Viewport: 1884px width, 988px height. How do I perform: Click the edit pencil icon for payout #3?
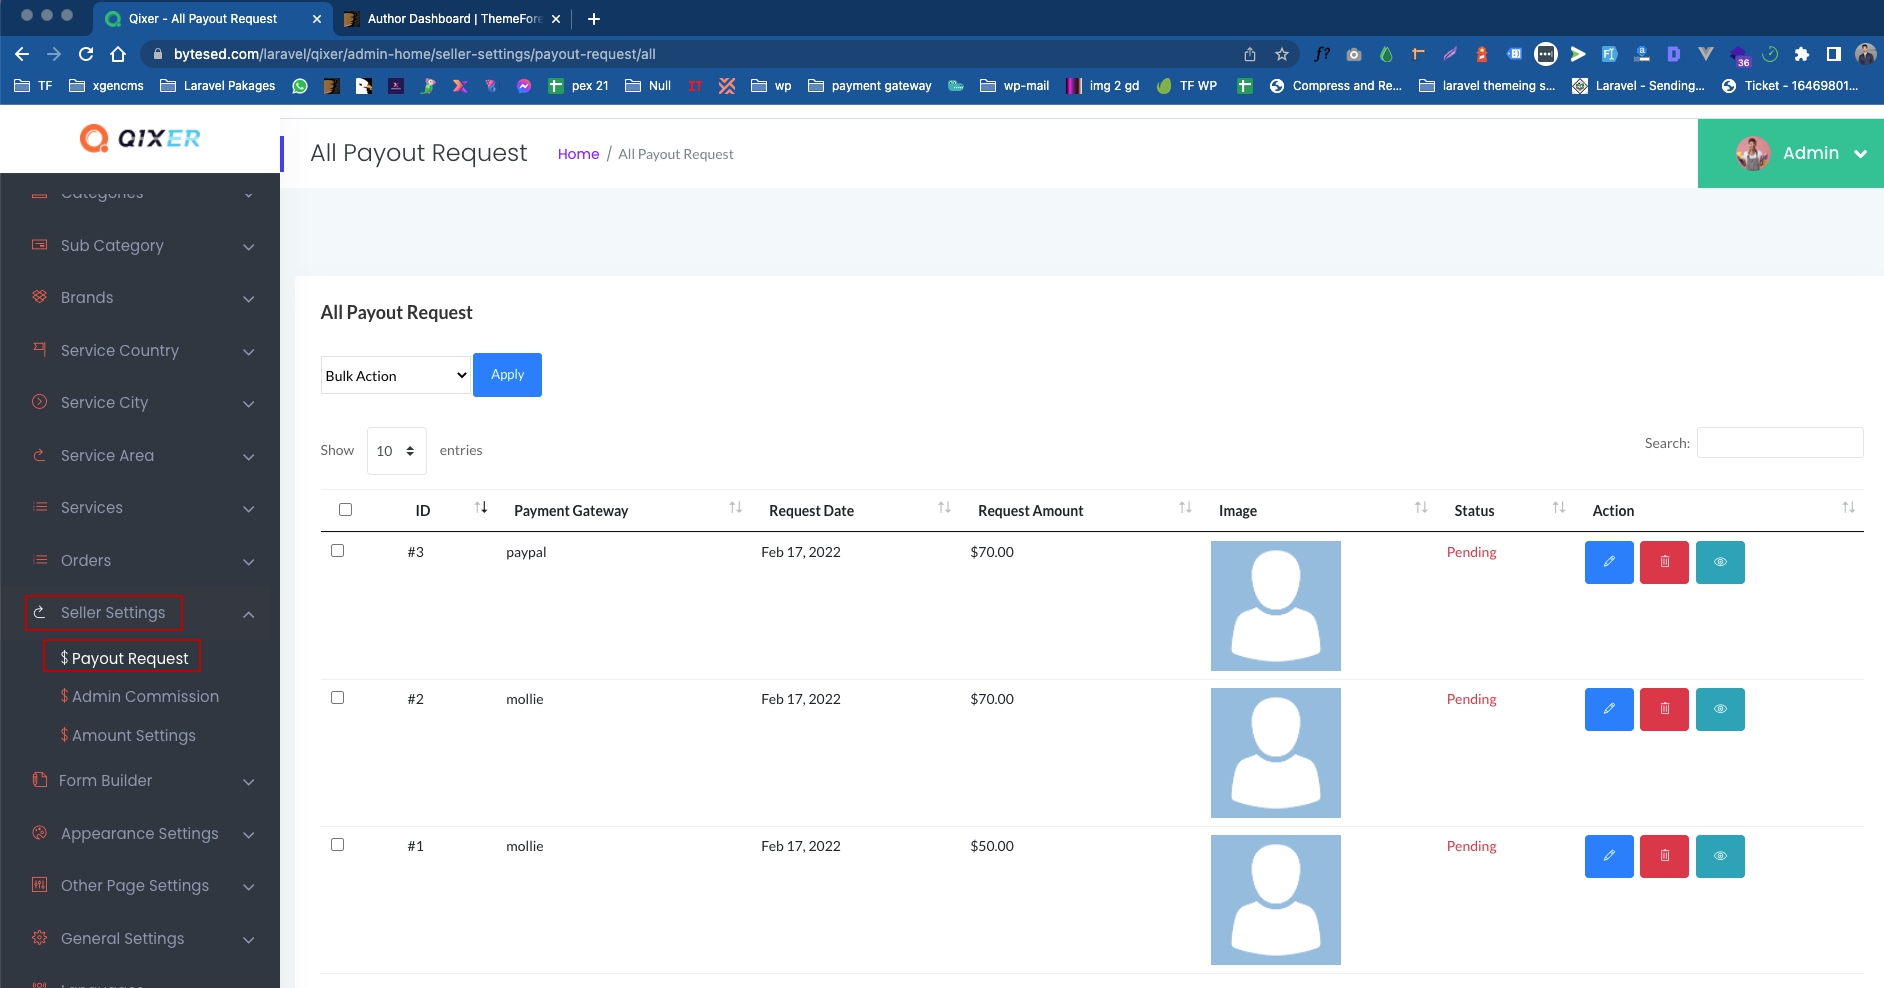click(1608, 562)
